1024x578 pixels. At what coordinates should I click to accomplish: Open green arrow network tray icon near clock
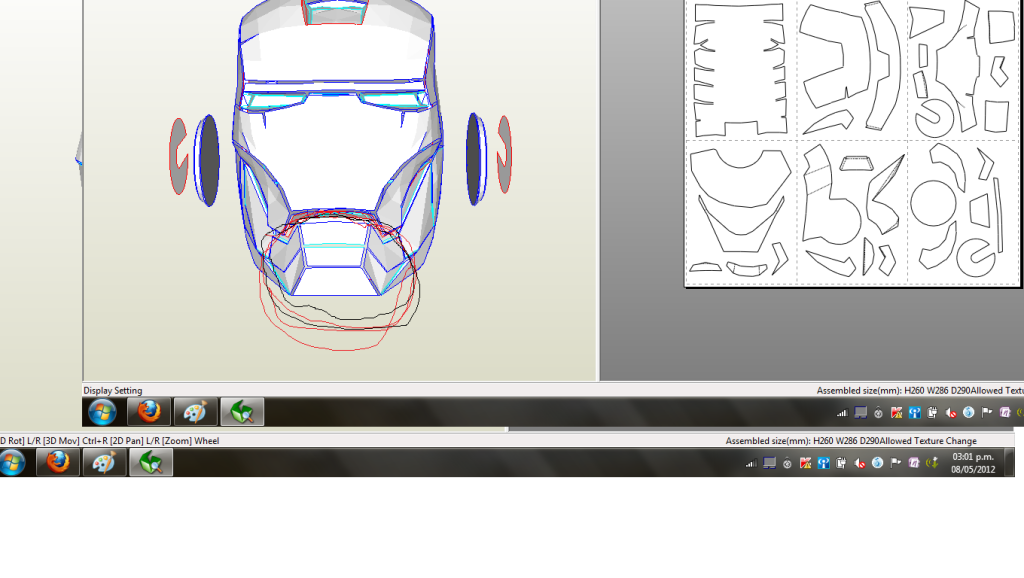933,463
